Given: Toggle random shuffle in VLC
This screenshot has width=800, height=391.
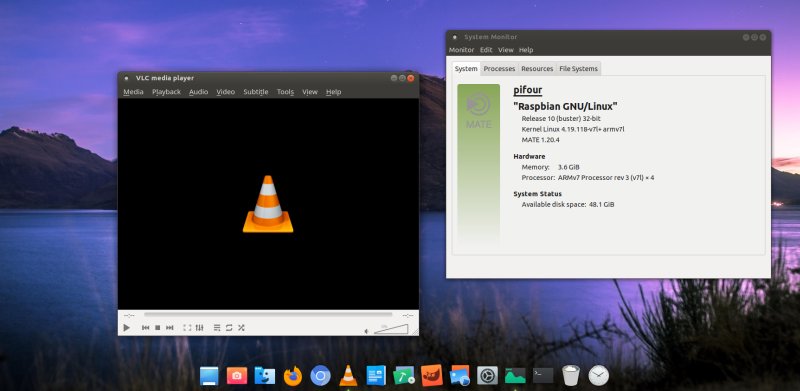Looking at the screenshot, I should pos(241,328).
